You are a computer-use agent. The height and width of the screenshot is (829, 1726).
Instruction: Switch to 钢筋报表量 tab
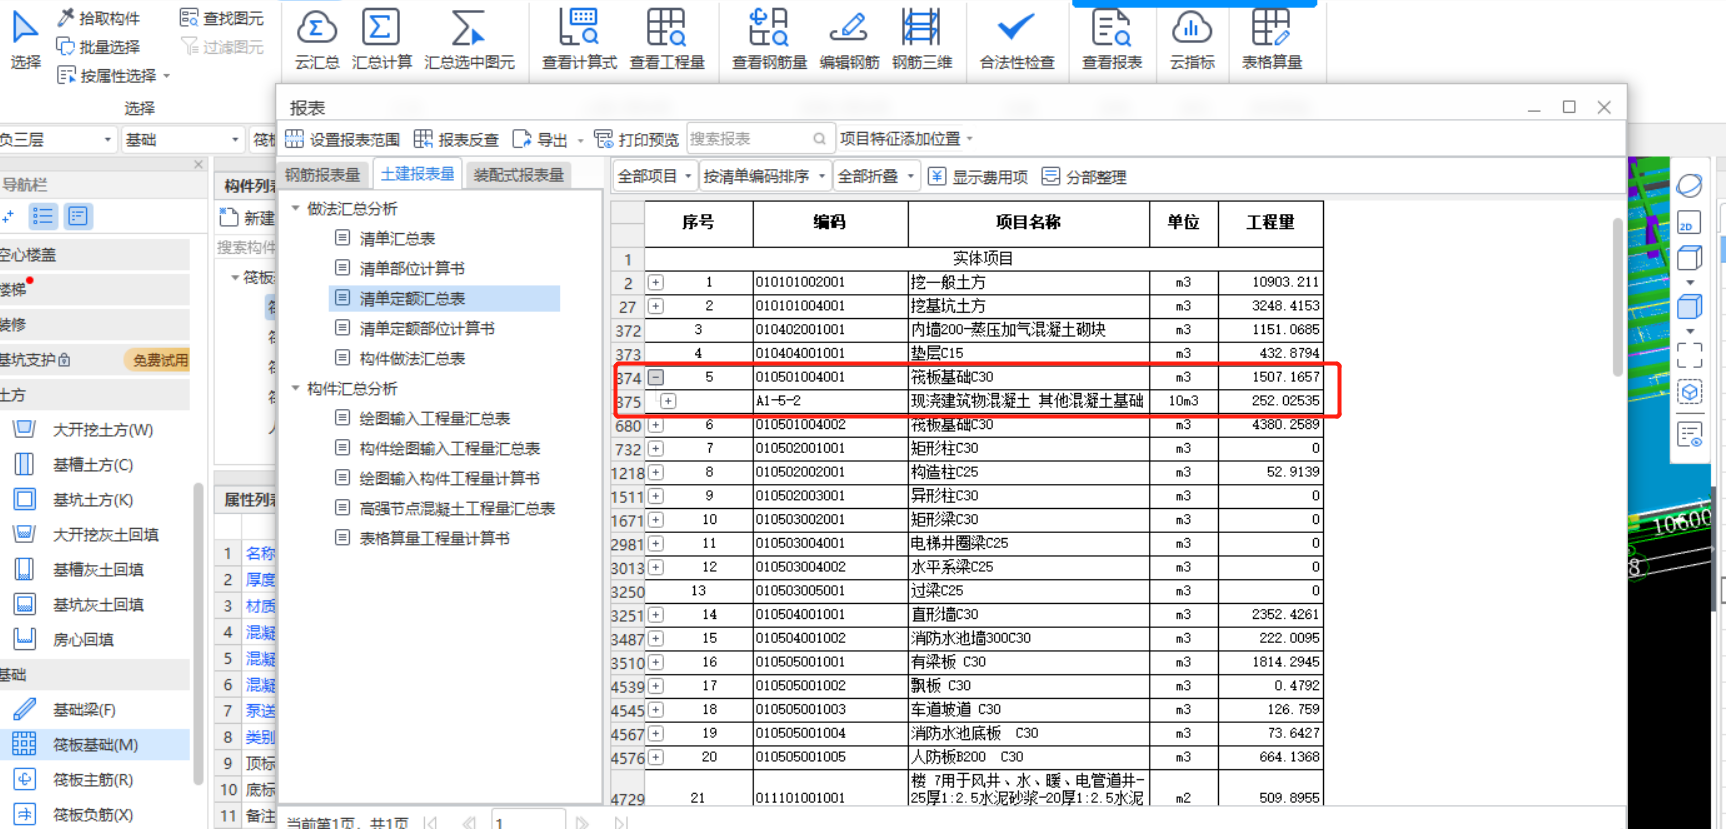click(322, 175)
